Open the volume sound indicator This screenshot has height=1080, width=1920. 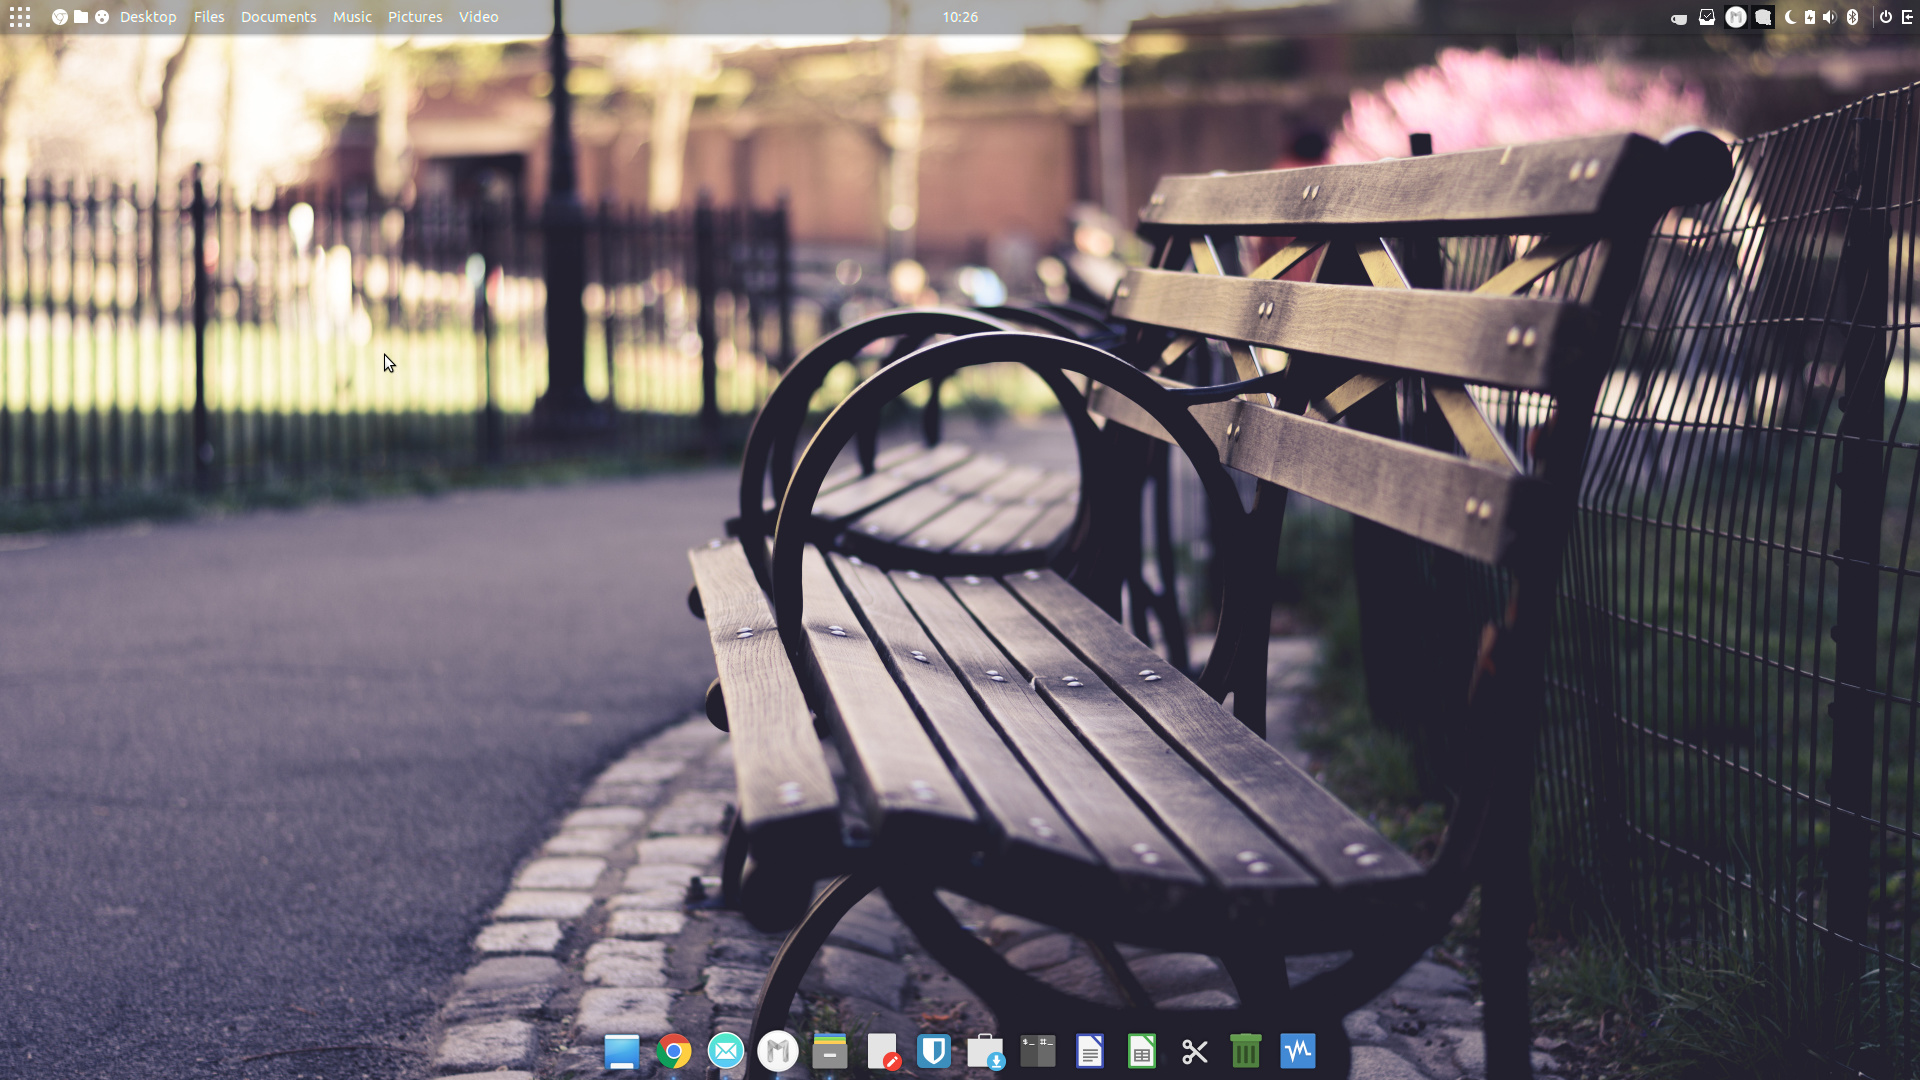[1830, 17]
